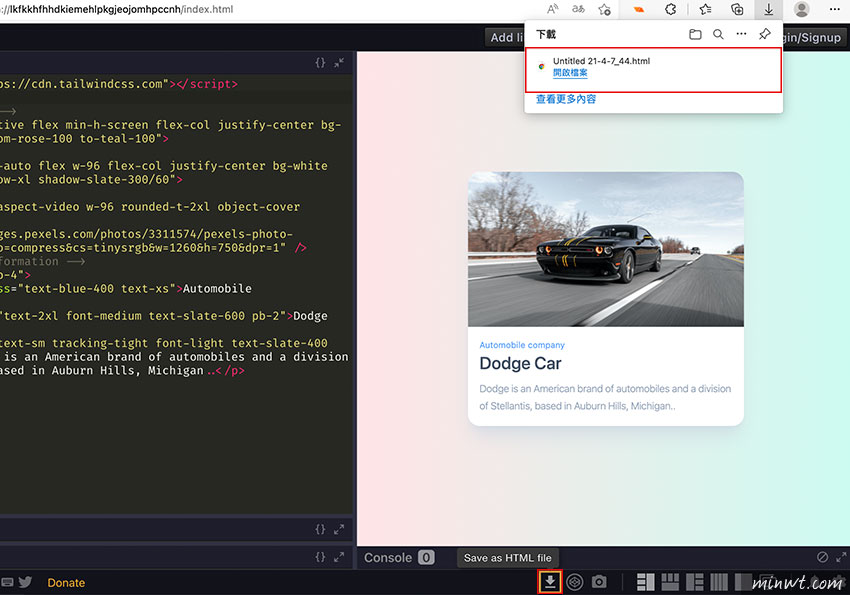Pin the downloads popup
850x595 pixels.
pos(764,34)
